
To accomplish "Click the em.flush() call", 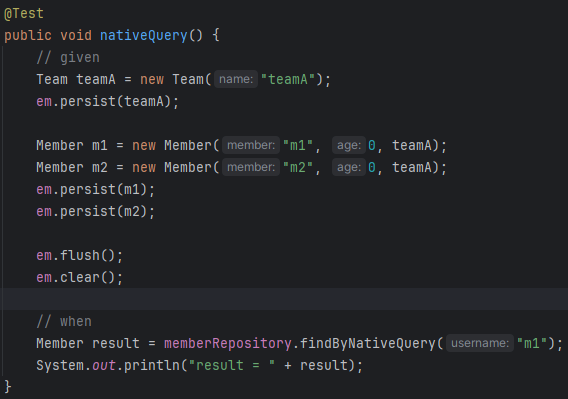I will tap(80, 255).
